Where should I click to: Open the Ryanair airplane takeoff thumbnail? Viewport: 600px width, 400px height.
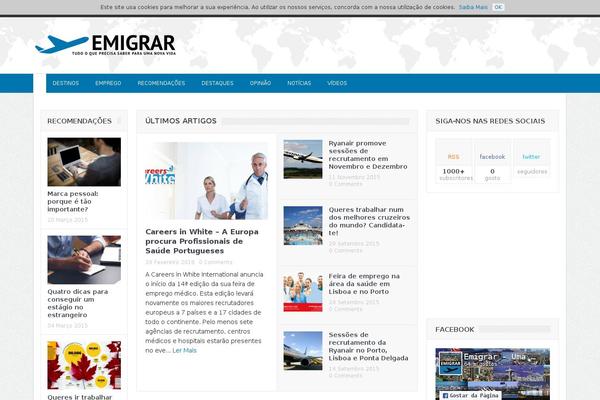click(x=303, y=159)
